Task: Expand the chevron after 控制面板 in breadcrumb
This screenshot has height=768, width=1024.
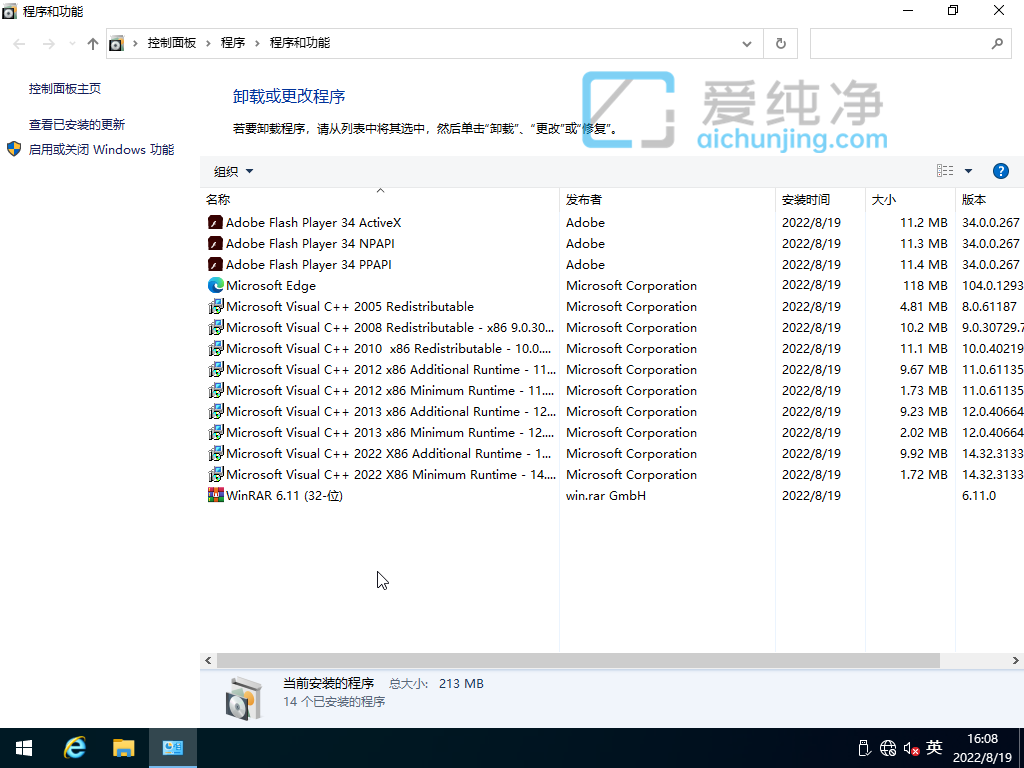Action: [x=208, y=43]
